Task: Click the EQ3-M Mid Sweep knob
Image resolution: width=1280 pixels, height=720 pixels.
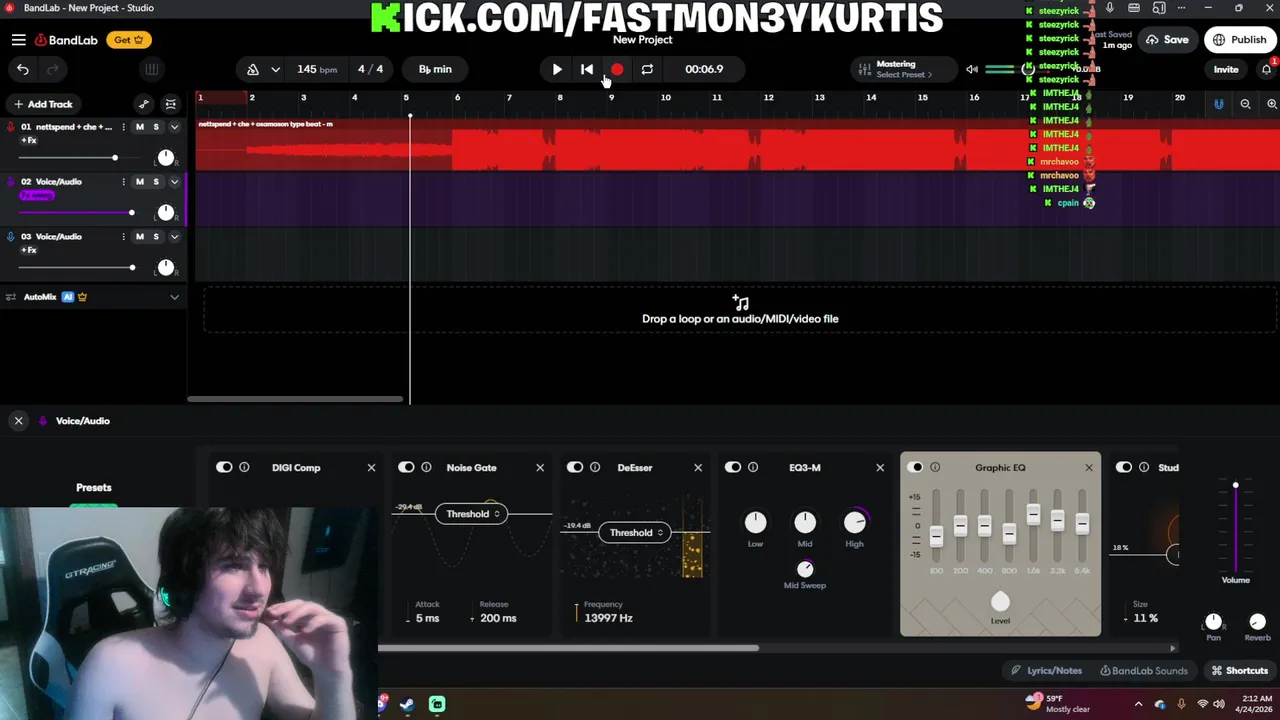Action: 805,568
